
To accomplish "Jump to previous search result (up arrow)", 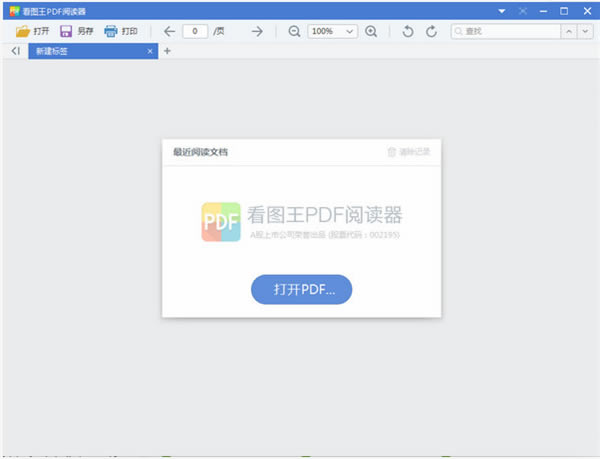I will point(568,31).
